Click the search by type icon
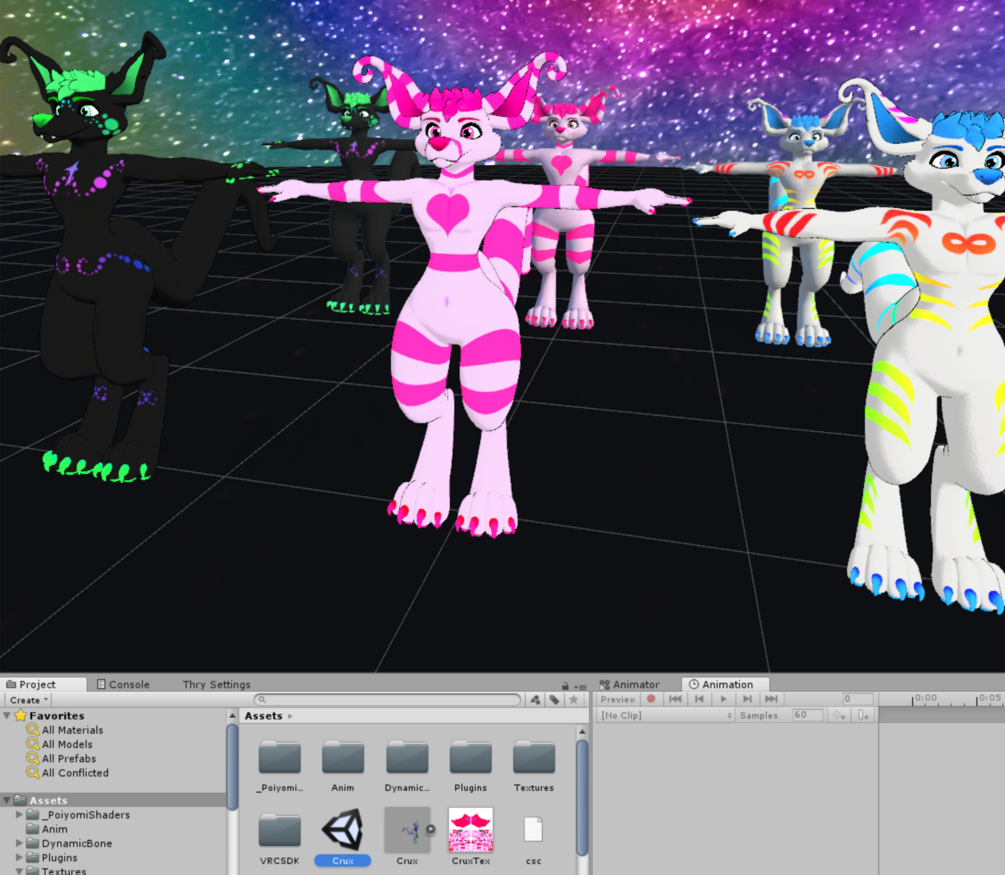This screenshot has height=875, width=1005. click(x=535, y=700)
